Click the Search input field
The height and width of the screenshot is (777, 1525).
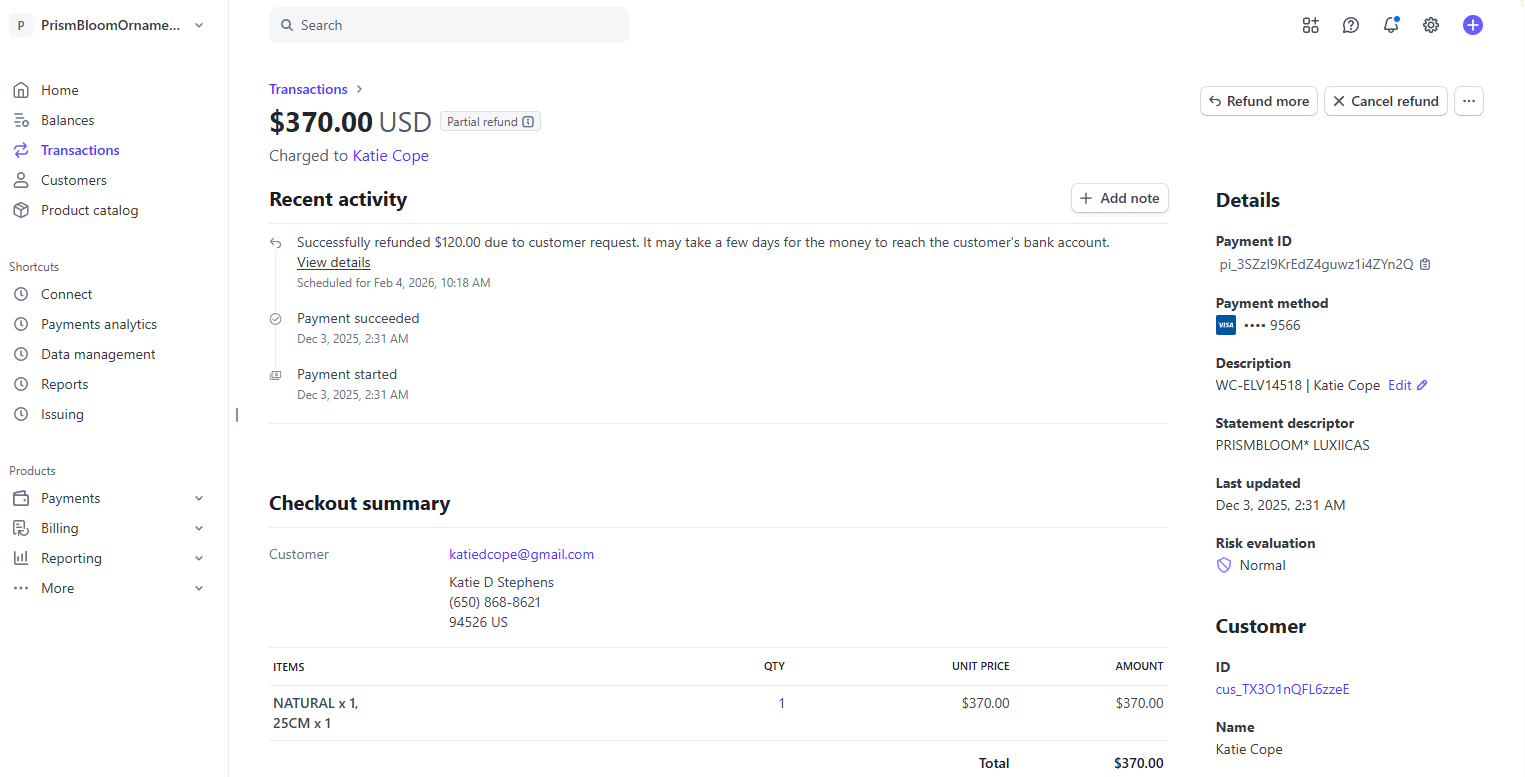pyautogui.click(x=448, y=25)
